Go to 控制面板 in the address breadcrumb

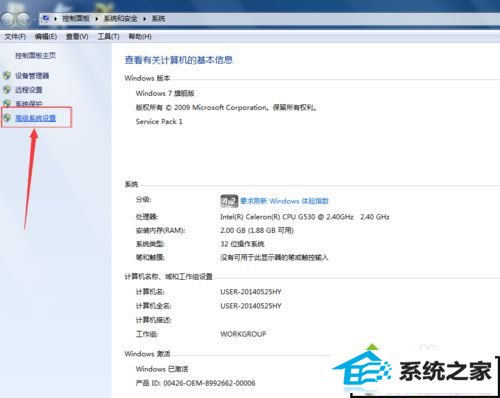point(76,19)
